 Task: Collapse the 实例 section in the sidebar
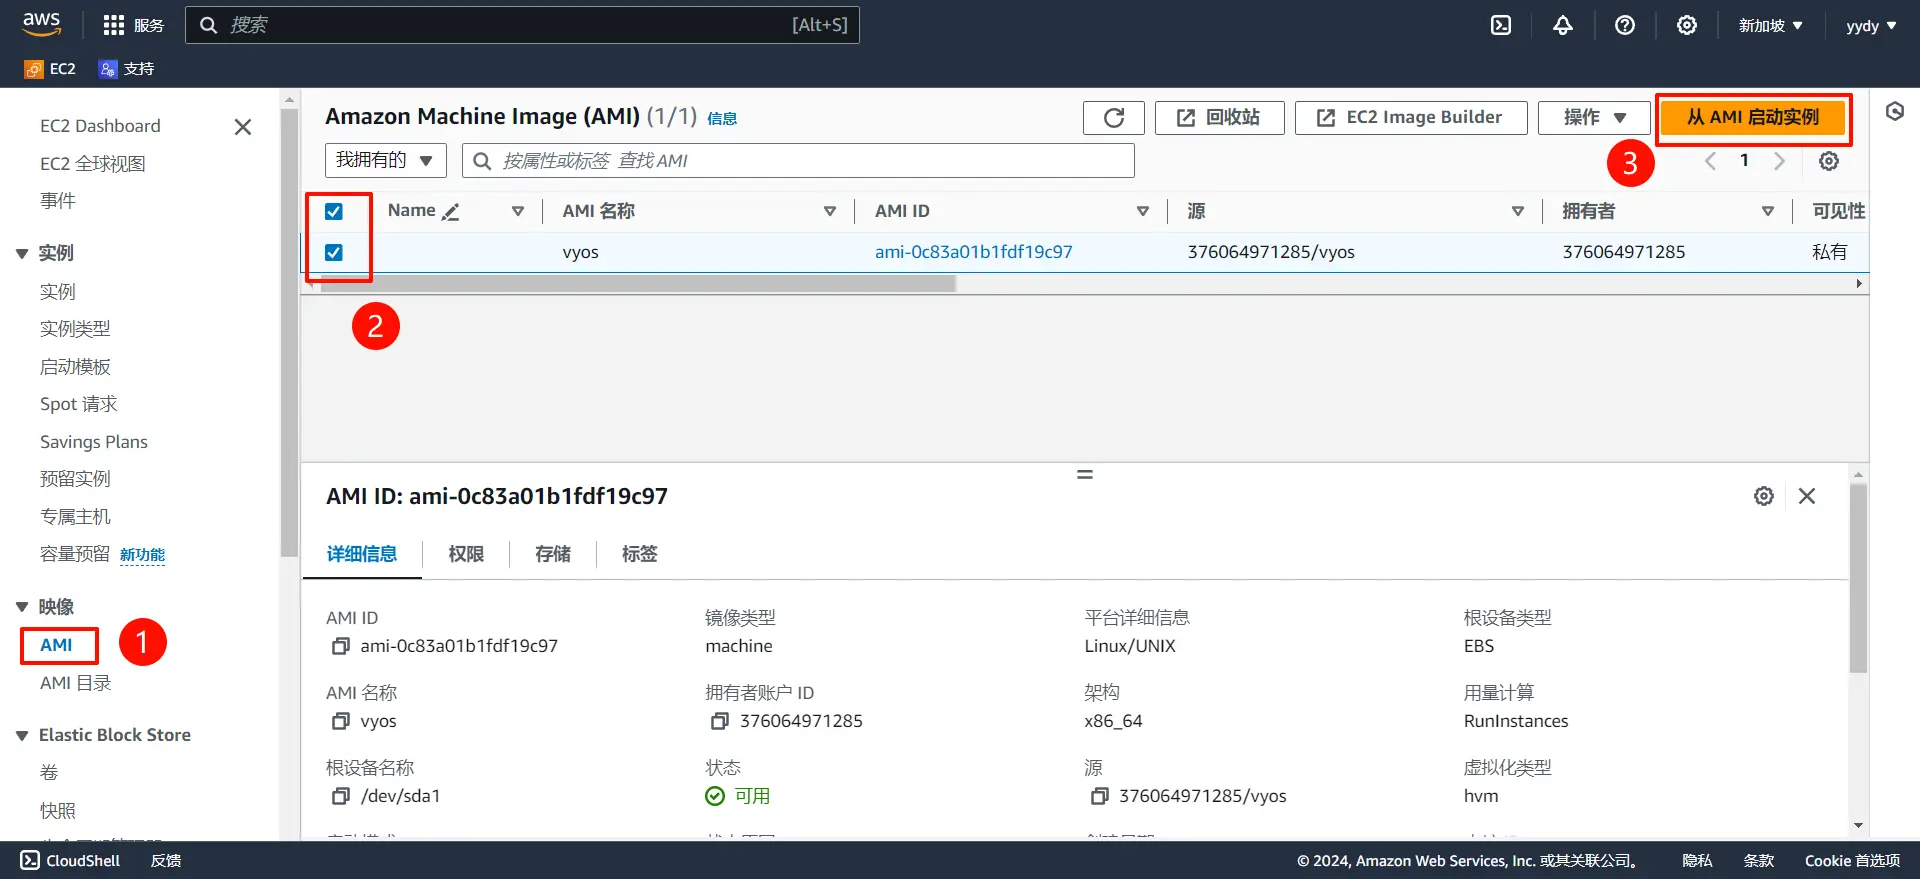(x=22, y=254)
